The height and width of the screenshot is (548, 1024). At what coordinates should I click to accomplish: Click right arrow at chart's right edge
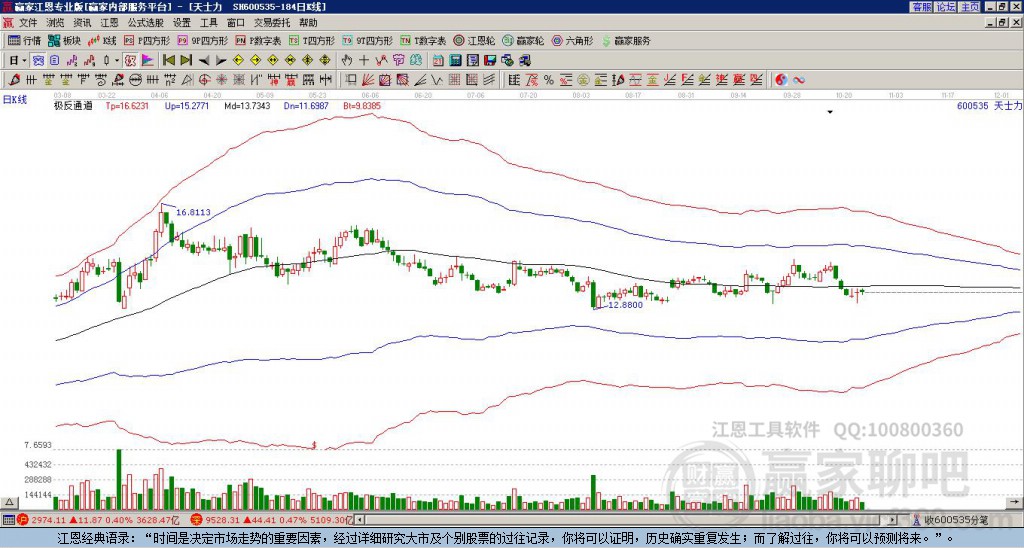tap(1014, 502)
